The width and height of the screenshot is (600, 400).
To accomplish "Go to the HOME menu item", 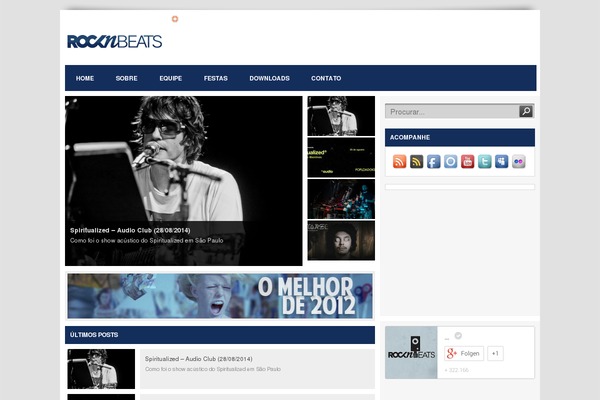I will (x=85, y=78).
